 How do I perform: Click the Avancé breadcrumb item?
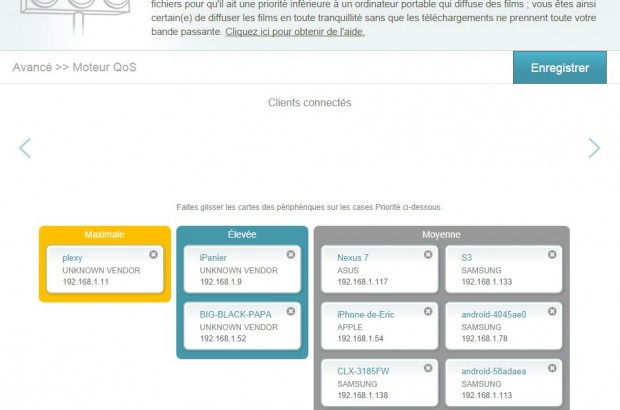pos(30,68)
